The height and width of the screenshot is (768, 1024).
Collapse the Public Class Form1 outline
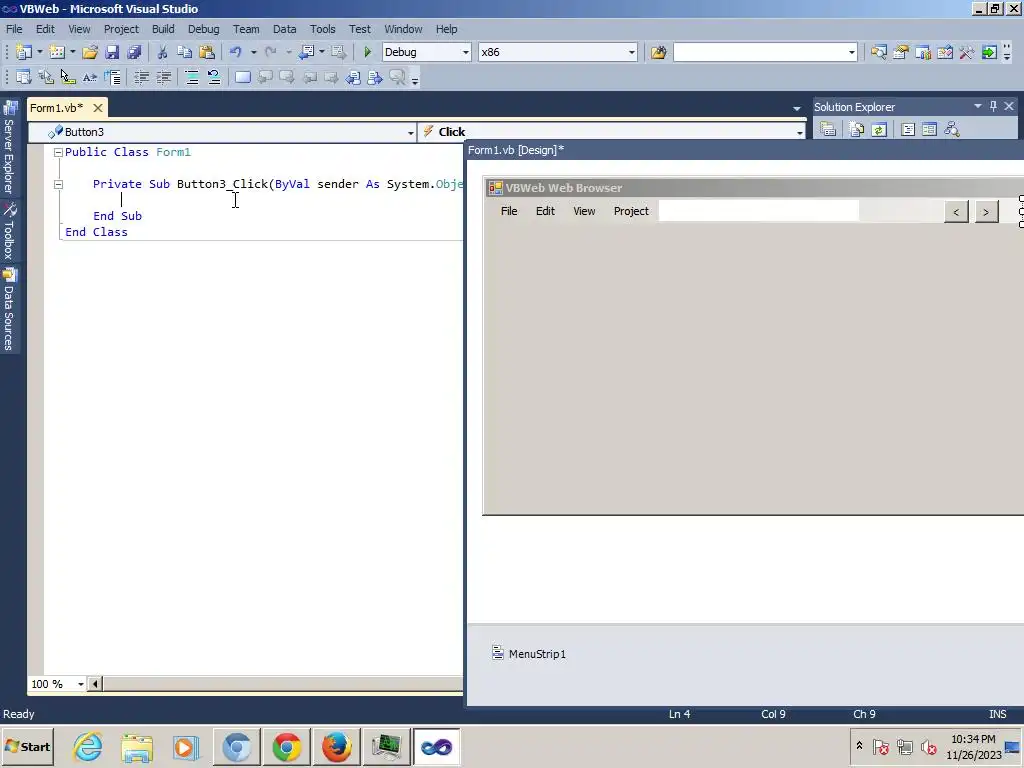click(x=58, y=152)
